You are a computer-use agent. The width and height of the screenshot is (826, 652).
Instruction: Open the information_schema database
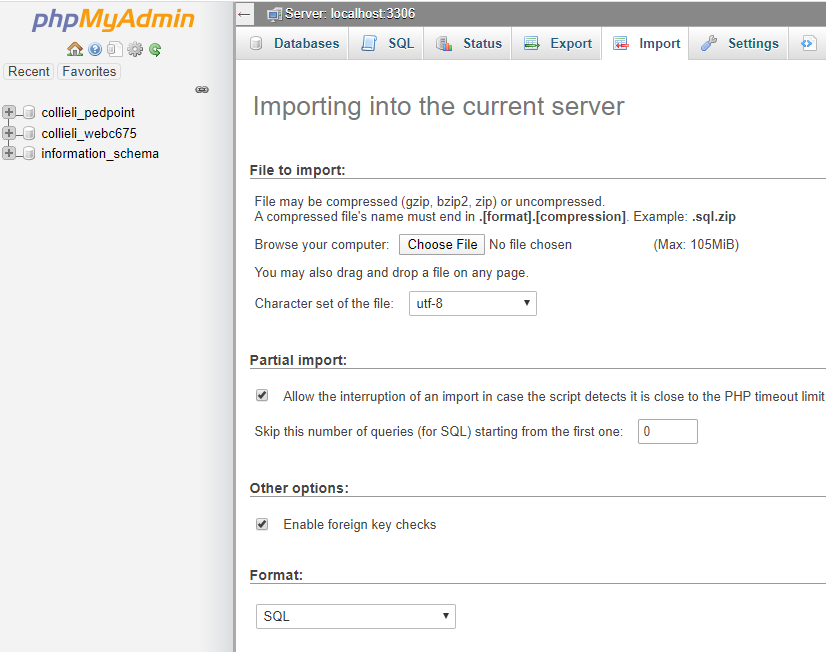100,153
